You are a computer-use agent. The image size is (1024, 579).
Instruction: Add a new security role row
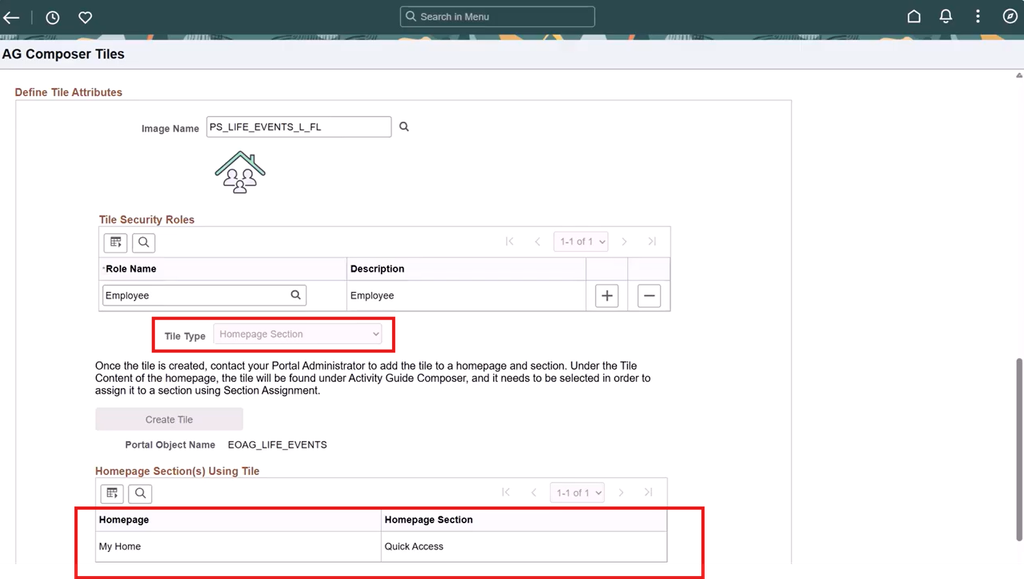click(607, 296)
